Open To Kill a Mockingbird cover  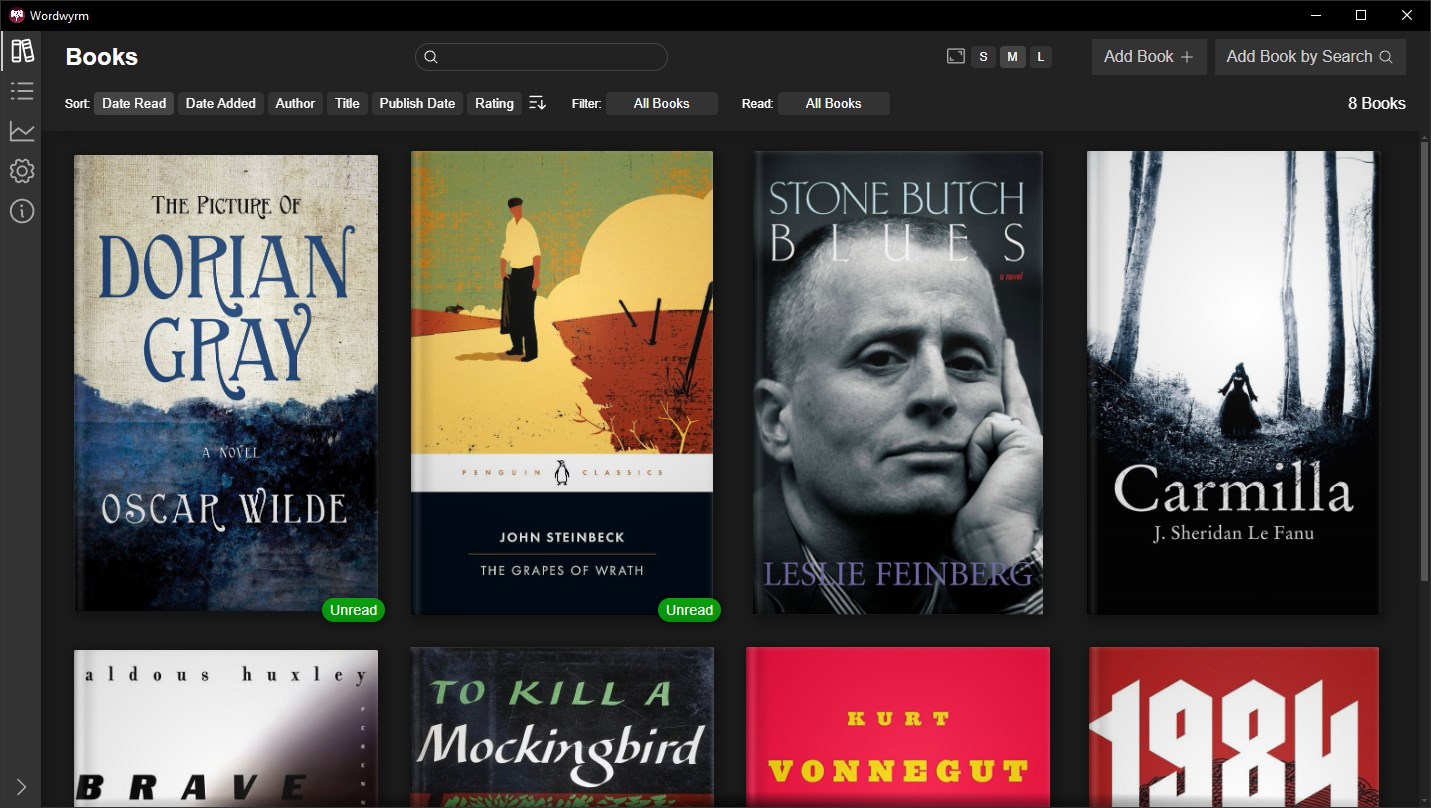coord(562,727)
